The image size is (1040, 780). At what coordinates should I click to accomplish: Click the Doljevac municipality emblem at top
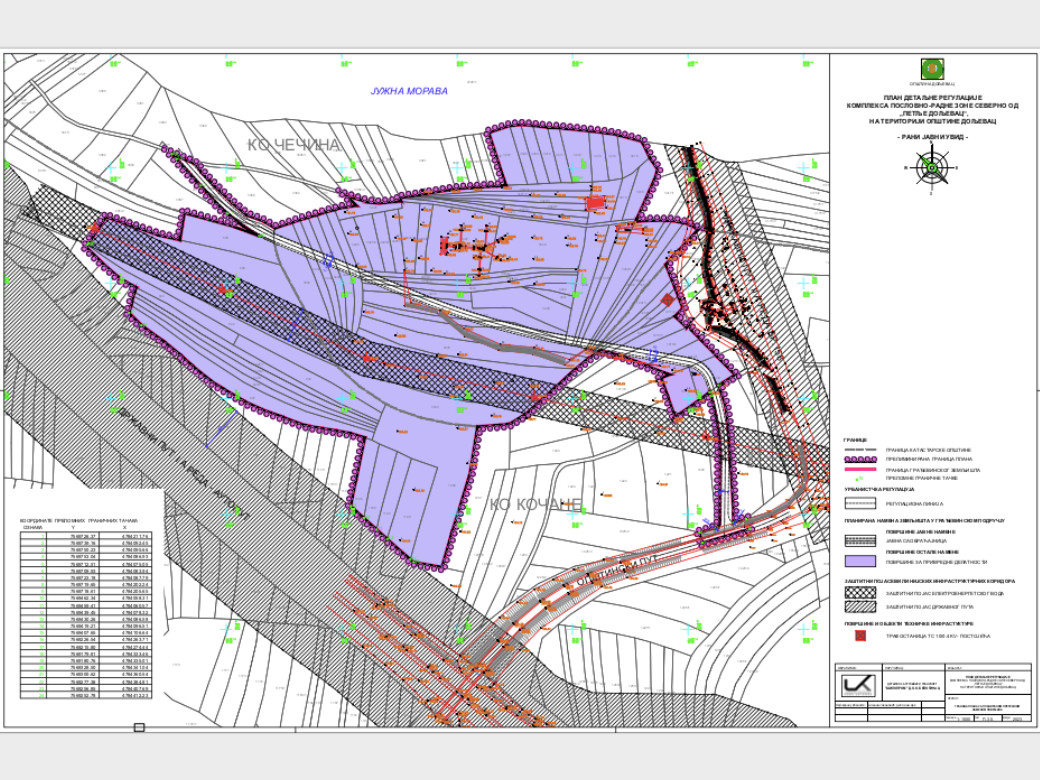point(932,69)
